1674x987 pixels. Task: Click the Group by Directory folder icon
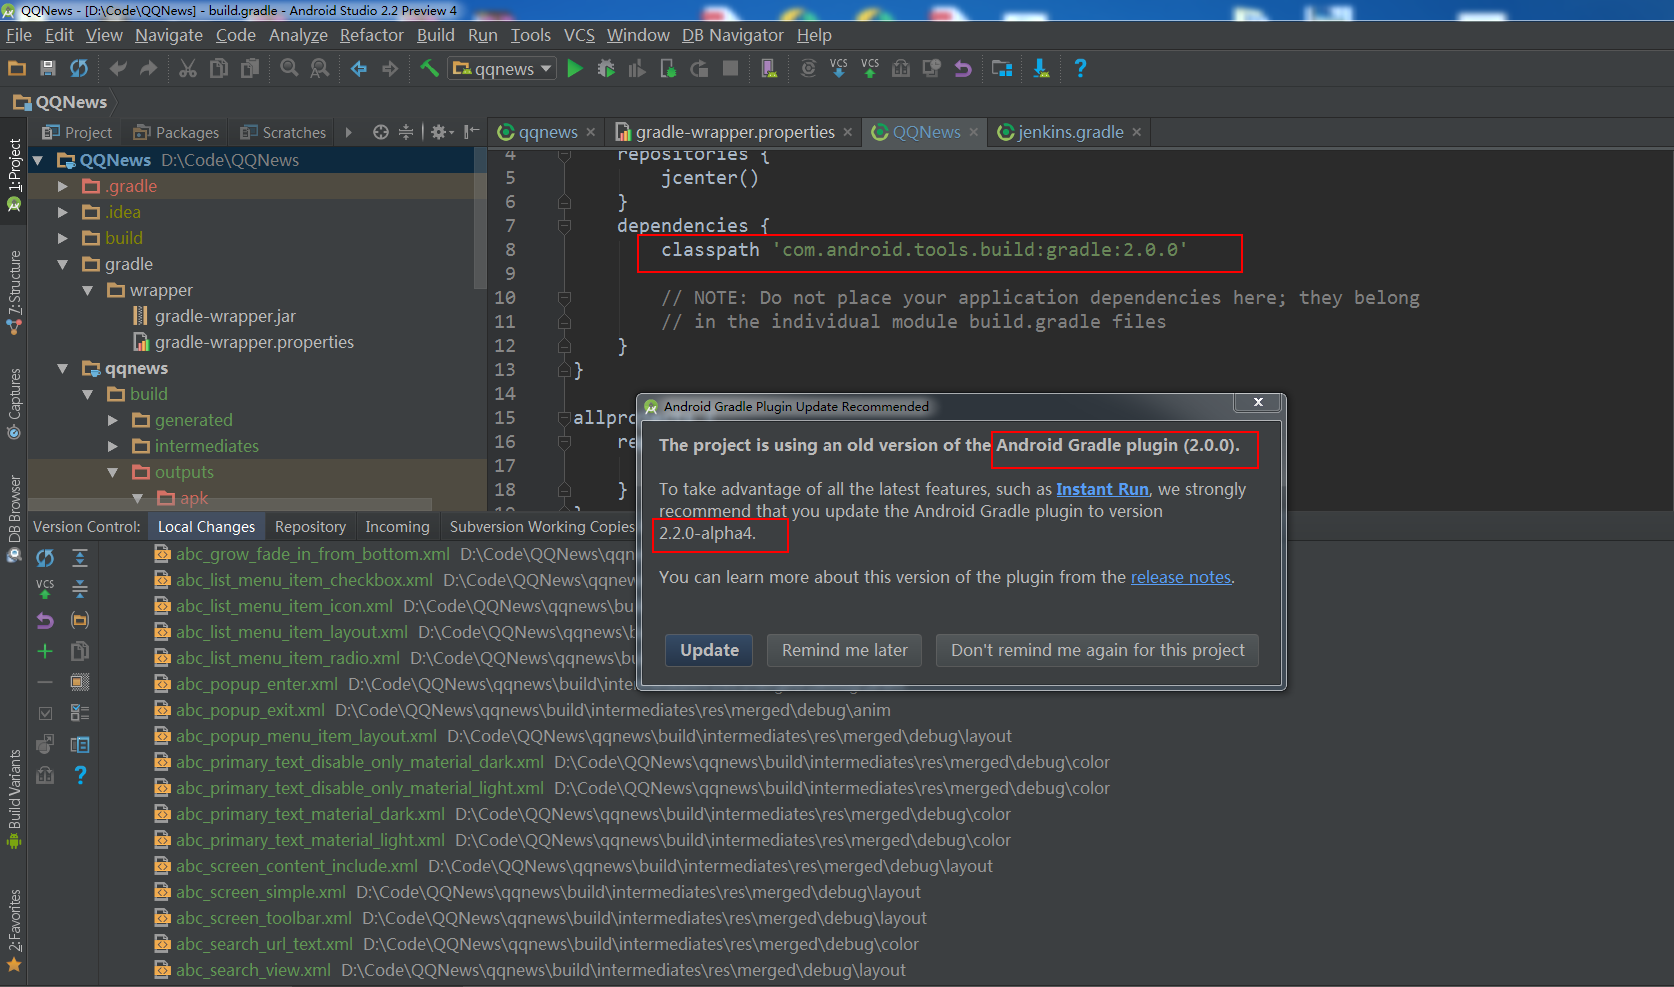(80, 620)
